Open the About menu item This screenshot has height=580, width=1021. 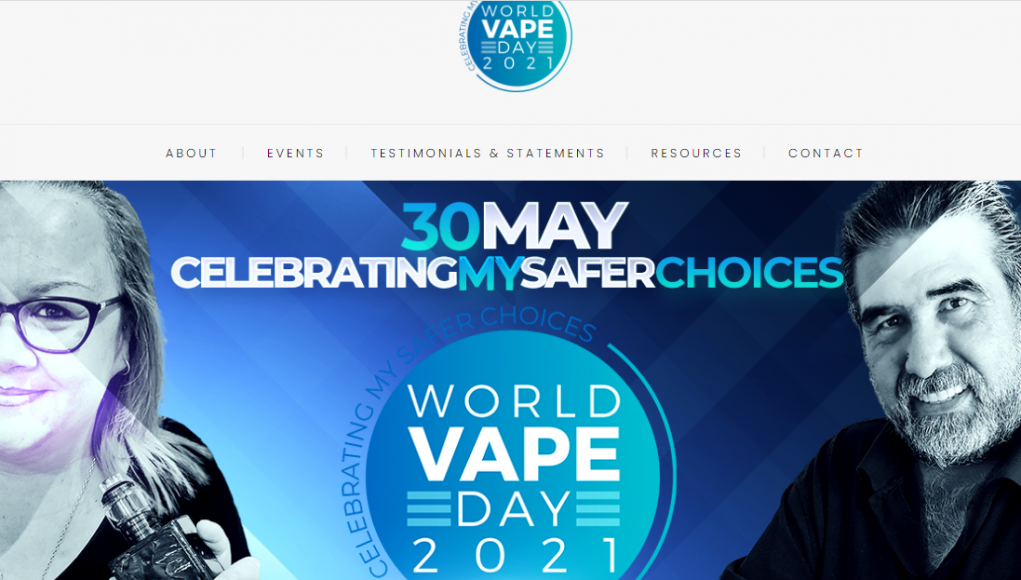191,154
